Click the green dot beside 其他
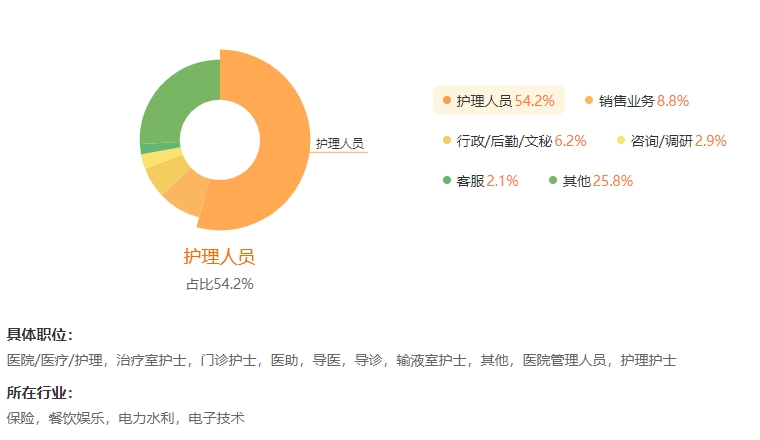The width and height of the screenshot is (760, 440). tap(553, 181)
